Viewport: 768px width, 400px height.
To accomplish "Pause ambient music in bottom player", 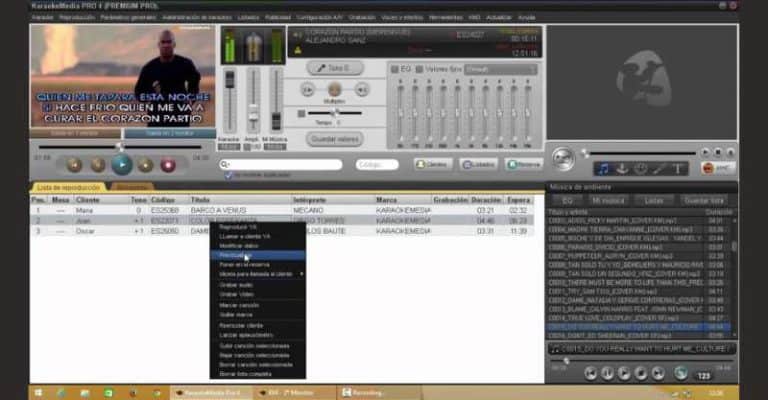I will click(x=607, y=374).
